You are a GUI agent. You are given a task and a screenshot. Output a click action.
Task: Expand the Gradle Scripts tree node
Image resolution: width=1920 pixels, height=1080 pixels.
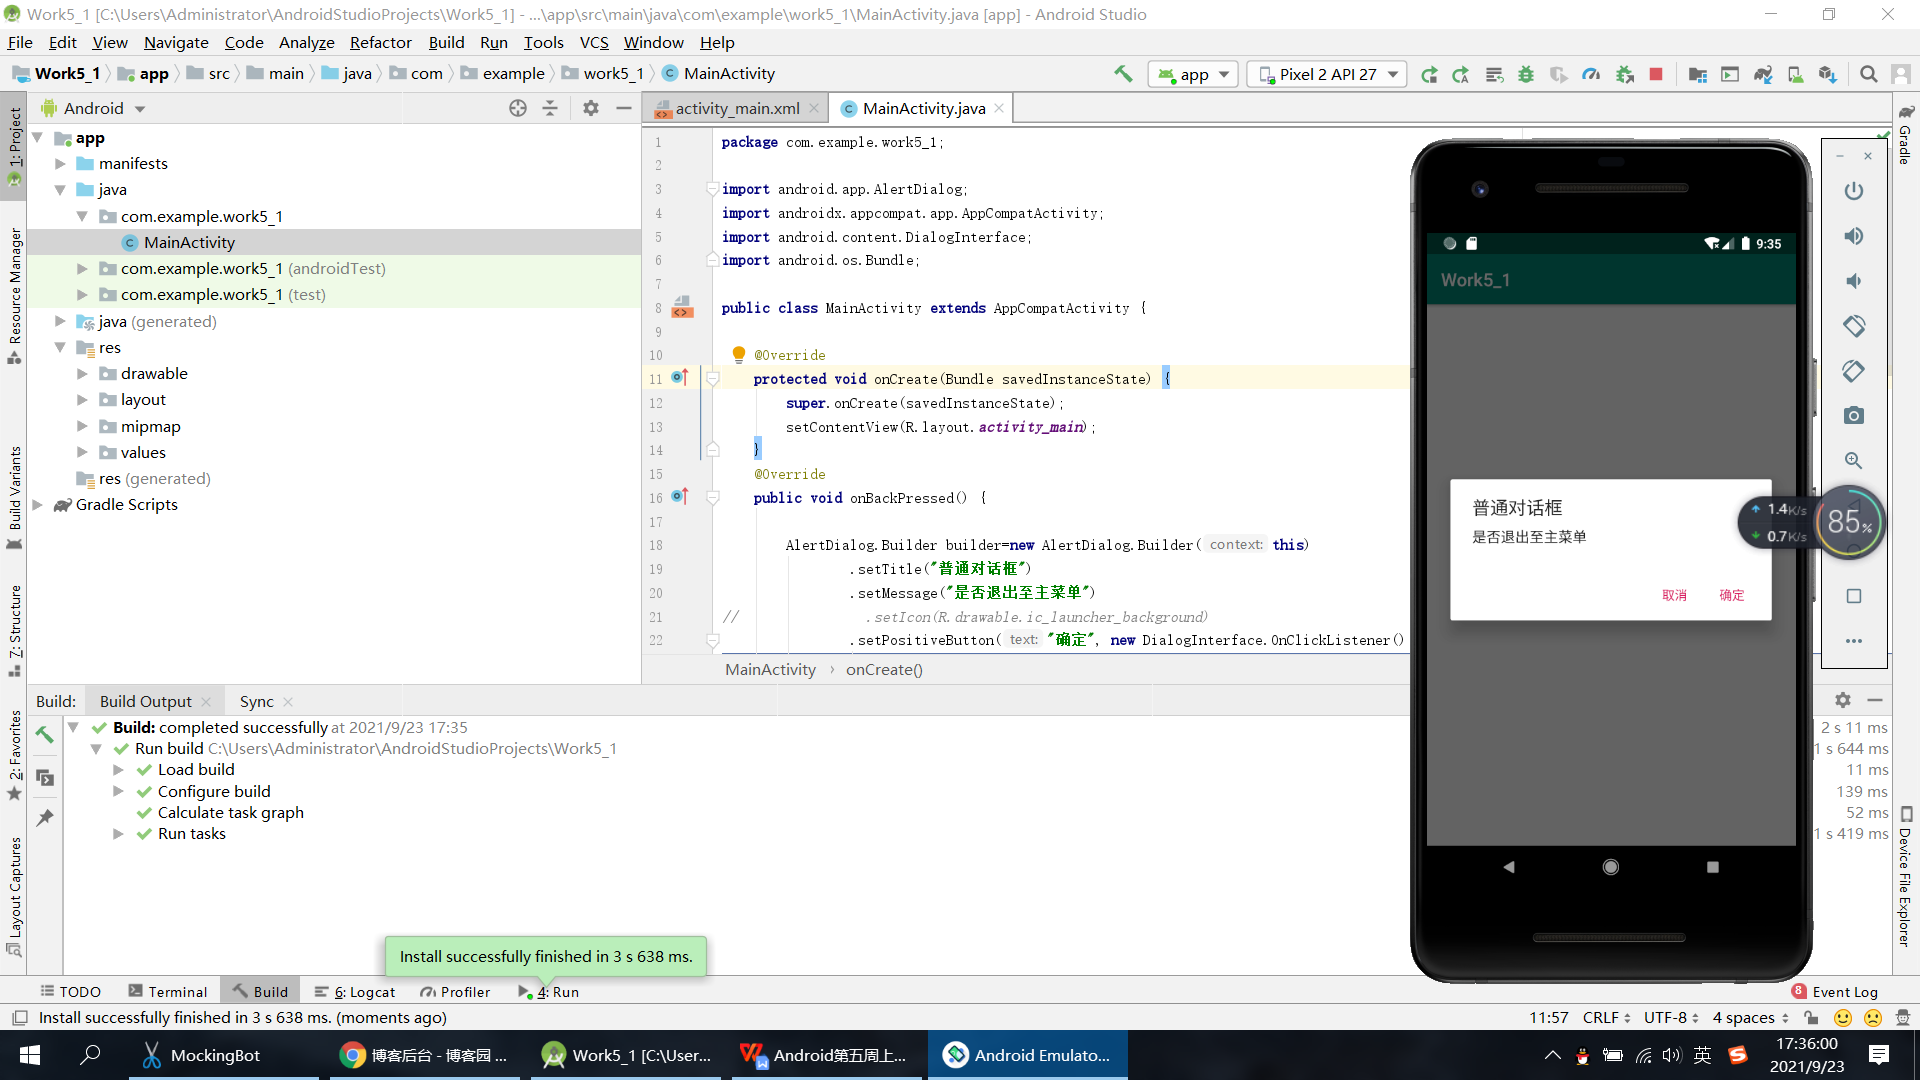tap(38, 505)
